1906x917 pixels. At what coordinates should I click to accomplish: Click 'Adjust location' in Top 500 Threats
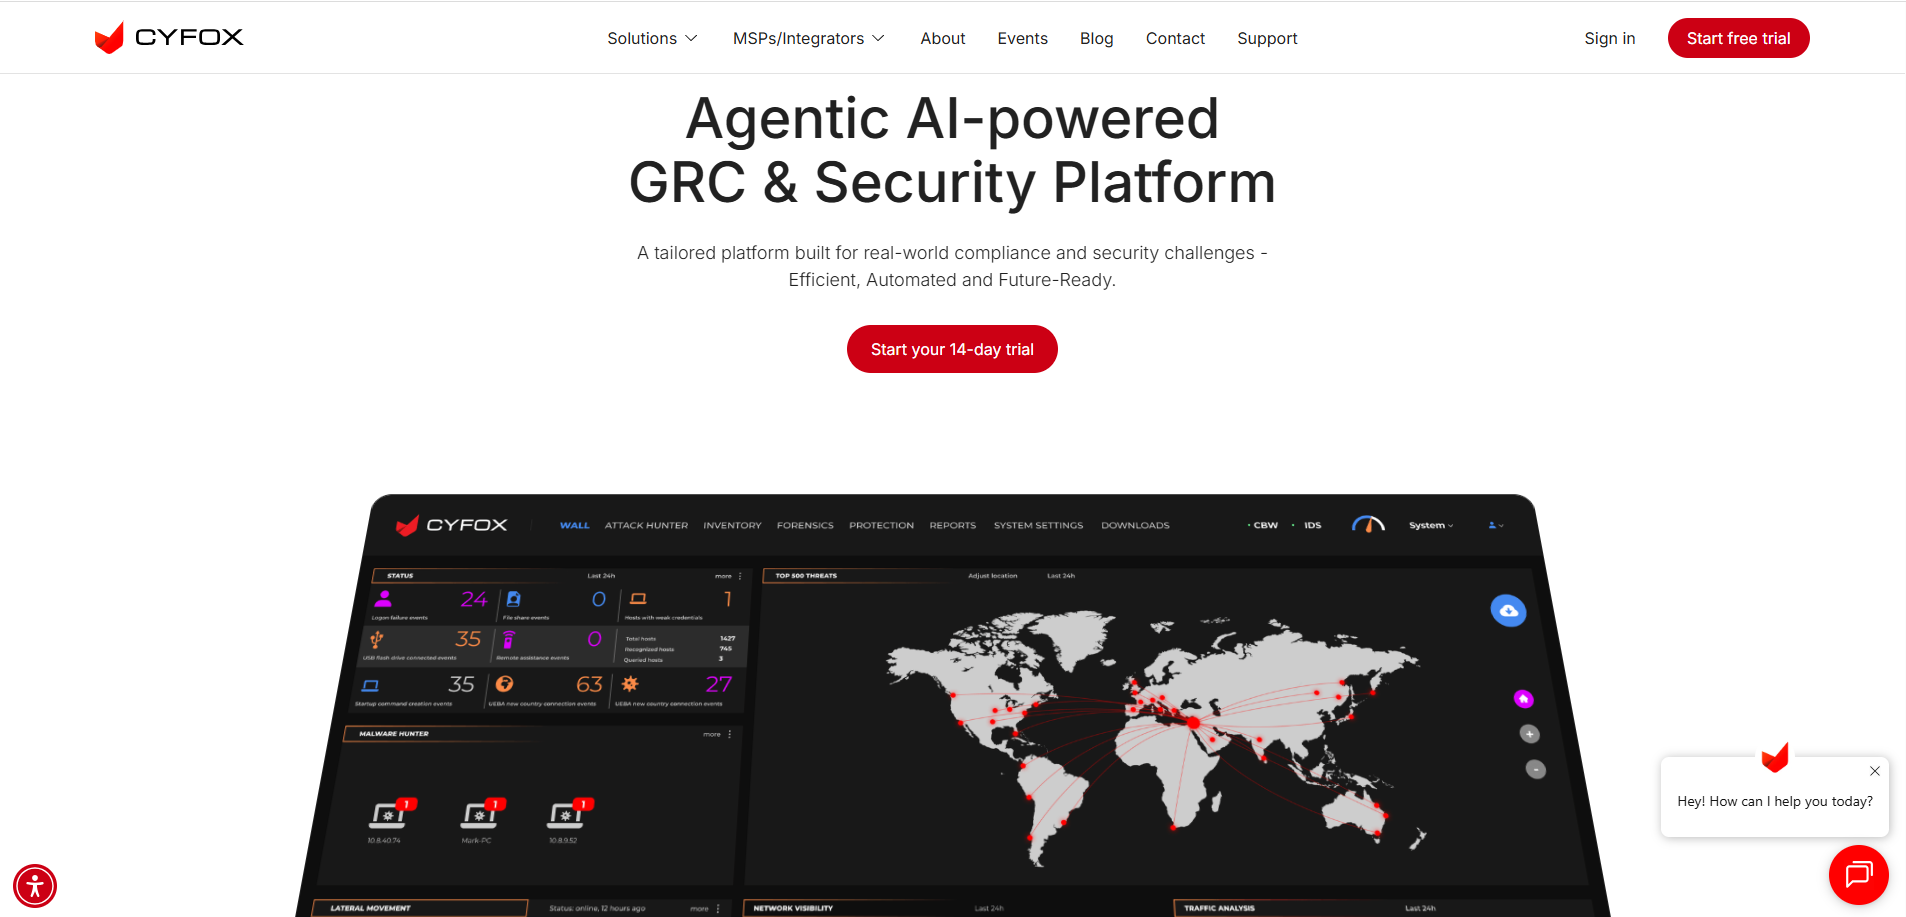pyautogui.click(x=992, y=576)
